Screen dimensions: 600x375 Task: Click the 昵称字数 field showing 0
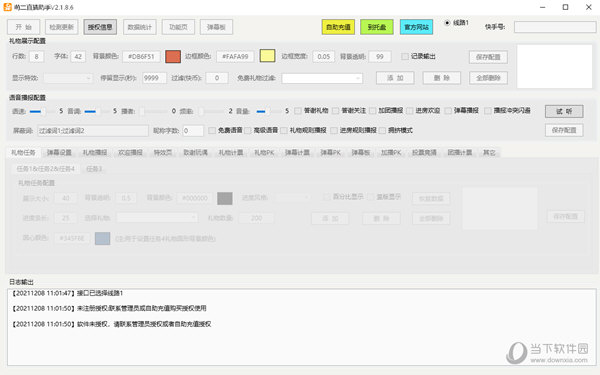(x=193, y=131)
